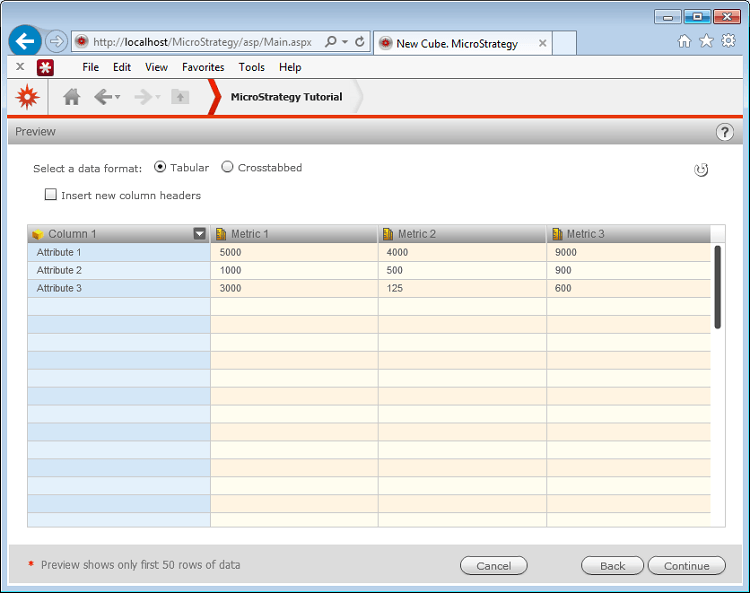Expand the back history dropdown arrow
The image size is (750, 593).
pos(118,97)
